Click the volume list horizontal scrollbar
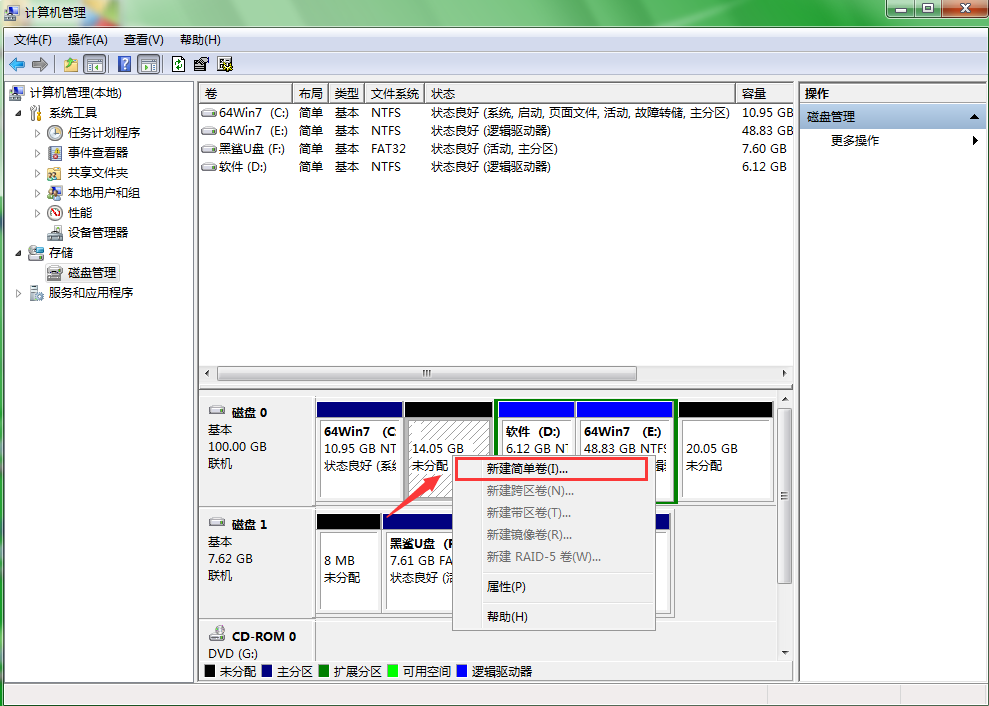 [x=426, y=373]
